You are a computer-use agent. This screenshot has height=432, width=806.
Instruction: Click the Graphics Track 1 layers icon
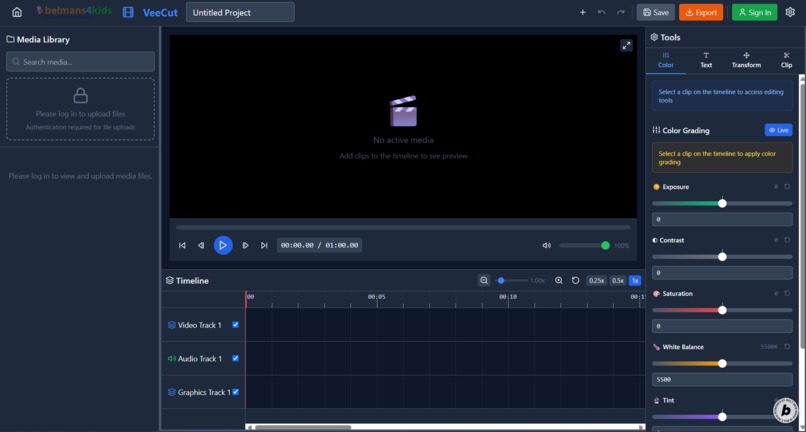pyautogui.click(x=172, y=392)
